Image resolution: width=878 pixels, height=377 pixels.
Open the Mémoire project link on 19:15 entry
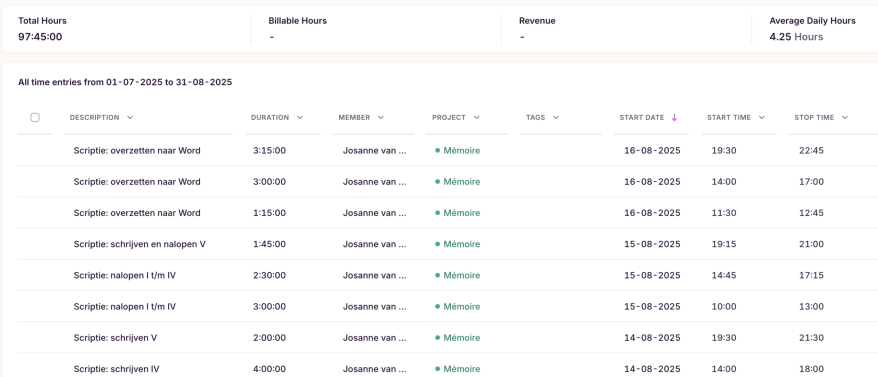[x=461, y=244]
